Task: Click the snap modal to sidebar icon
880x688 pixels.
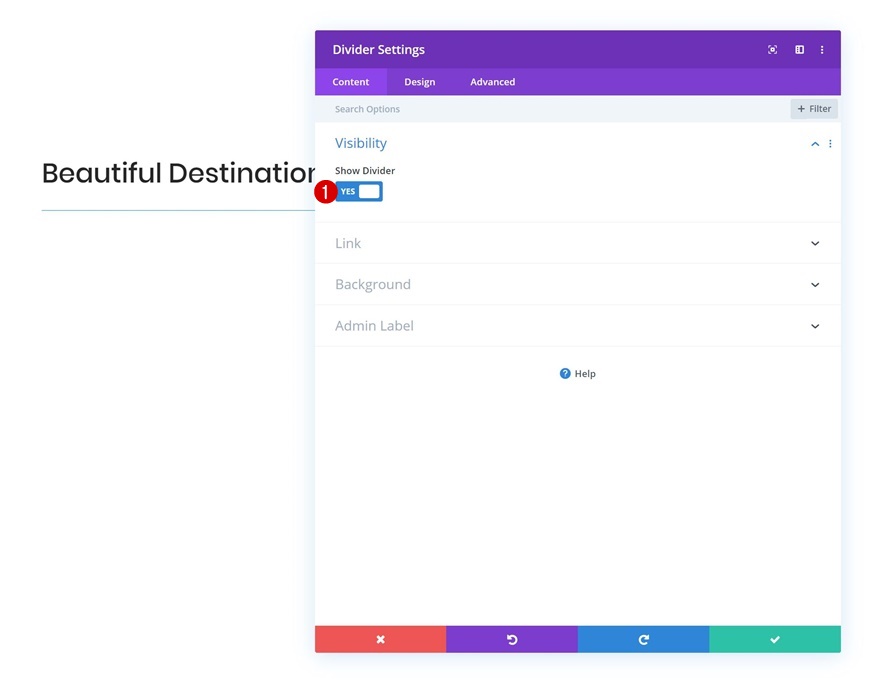Action: click(x=799, y=50)
